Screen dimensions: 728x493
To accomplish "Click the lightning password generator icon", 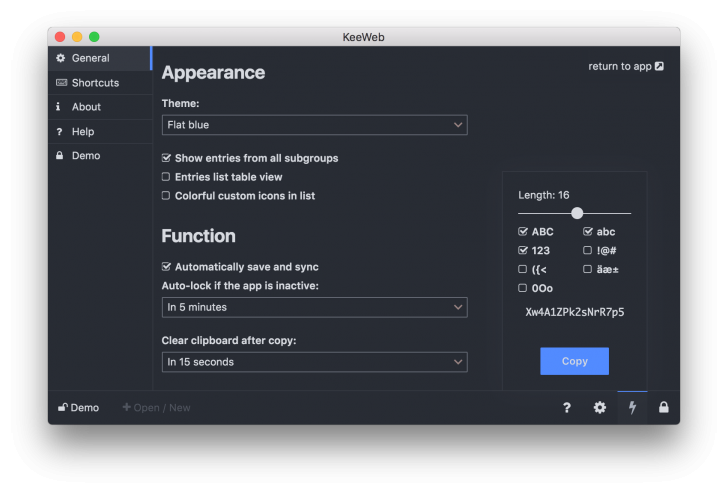I will (x=632, y=408).
